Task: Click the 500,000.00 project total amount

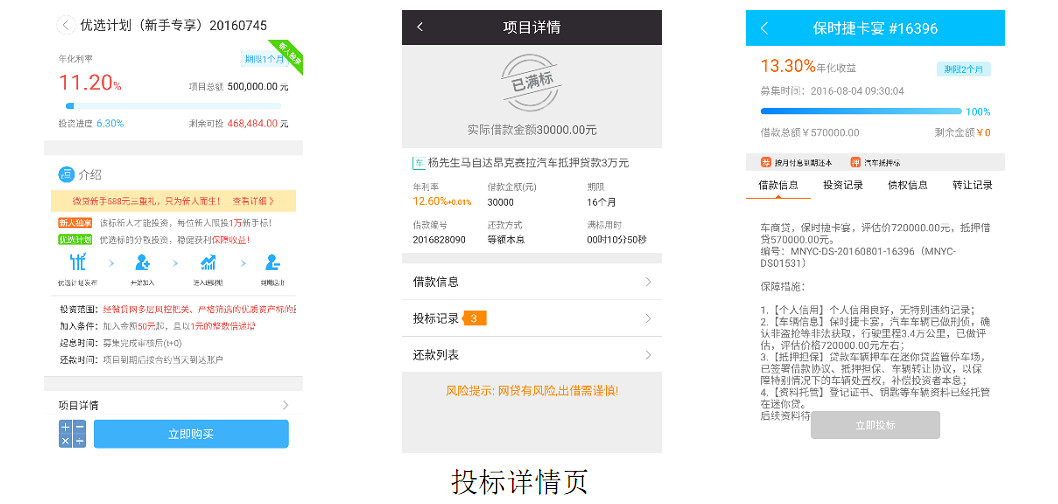Action: point(253,87)
